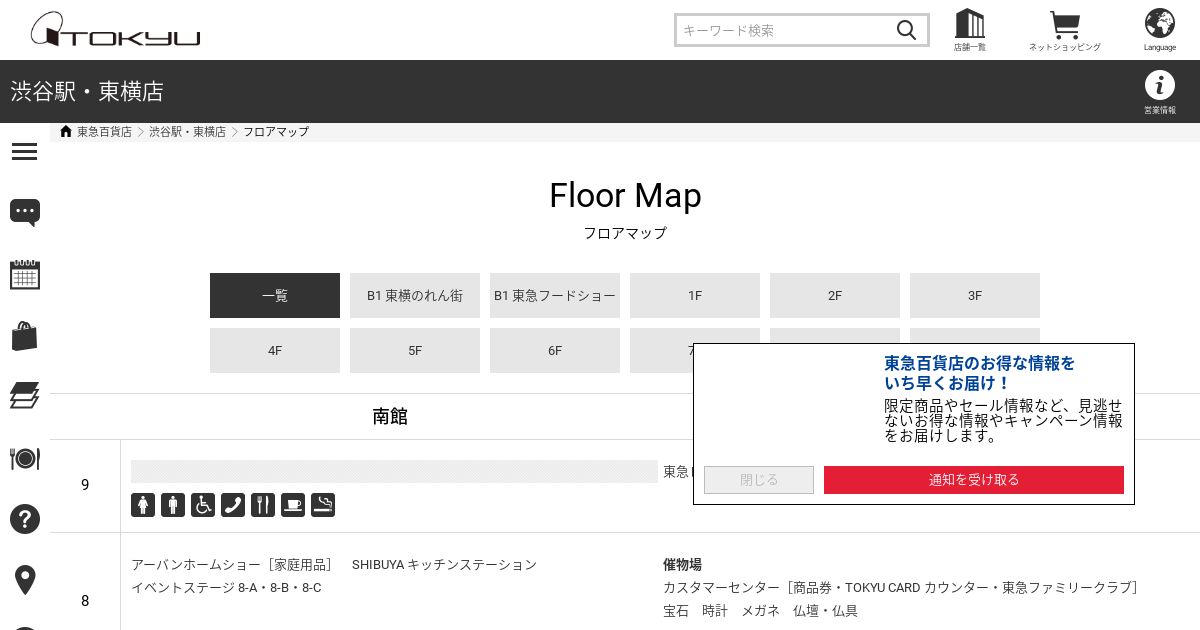This screenshot has width=1200, height=630.
Task: Click the 閉じる button in popup
Action: (x=759, y=480)
